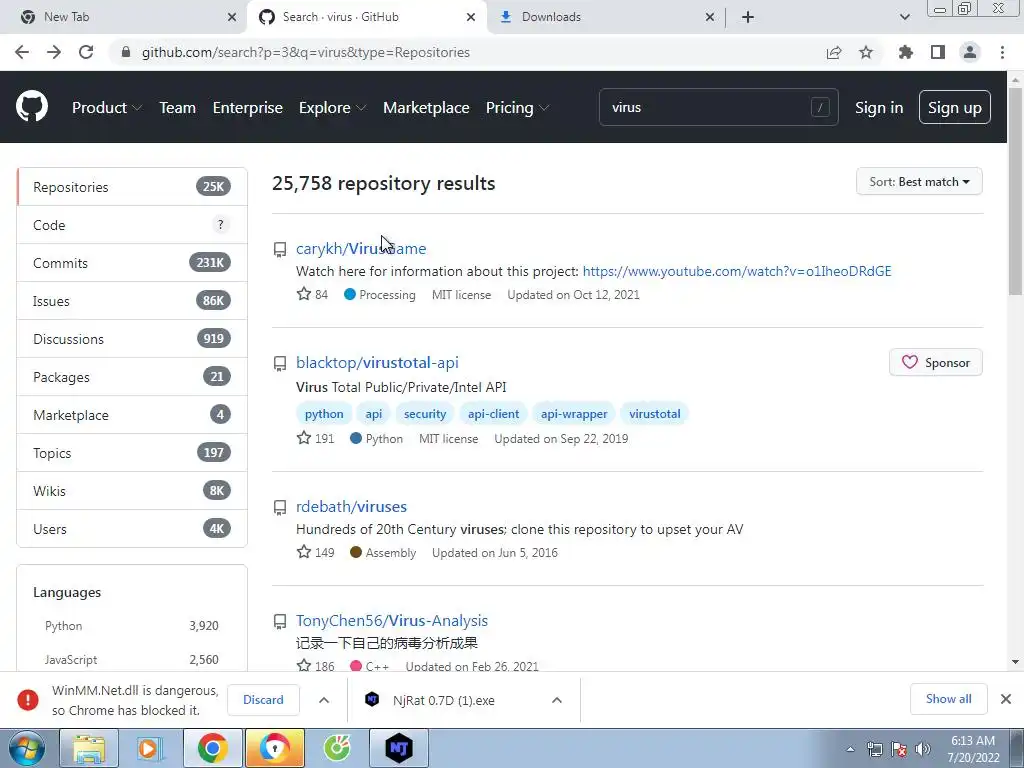Click the repo icon next to blacktop/virustotal-api

pyautogui.click(x=280, y=364)
